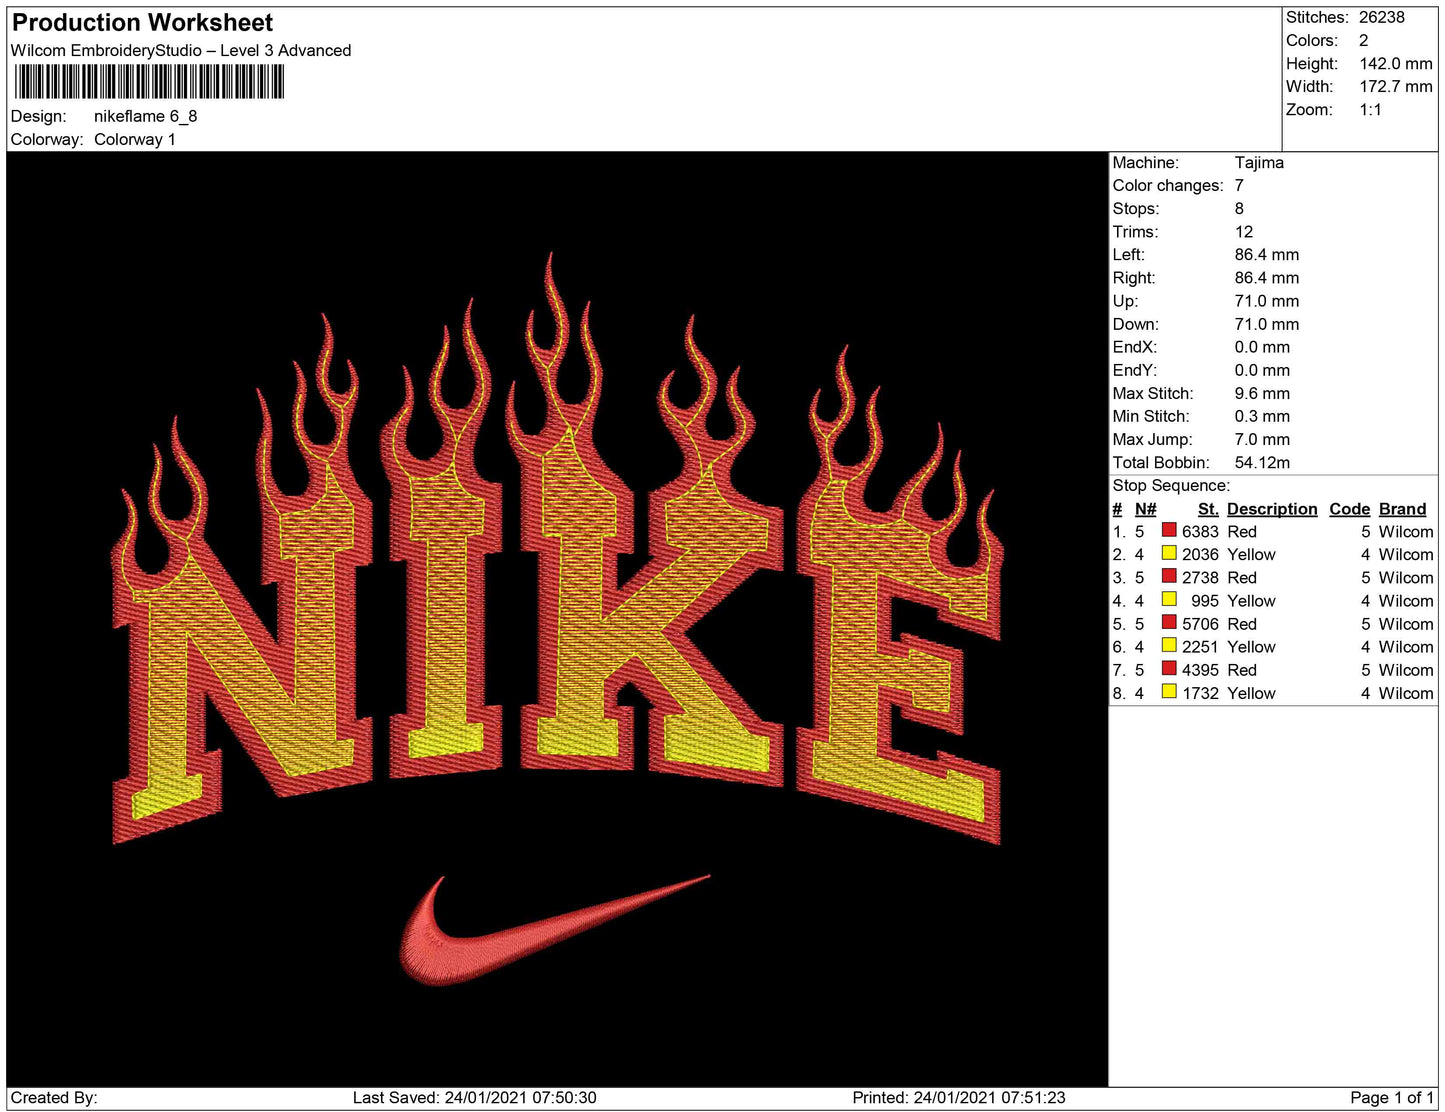Select the stitch count '2738' in stop 3

pos(1200,577)
